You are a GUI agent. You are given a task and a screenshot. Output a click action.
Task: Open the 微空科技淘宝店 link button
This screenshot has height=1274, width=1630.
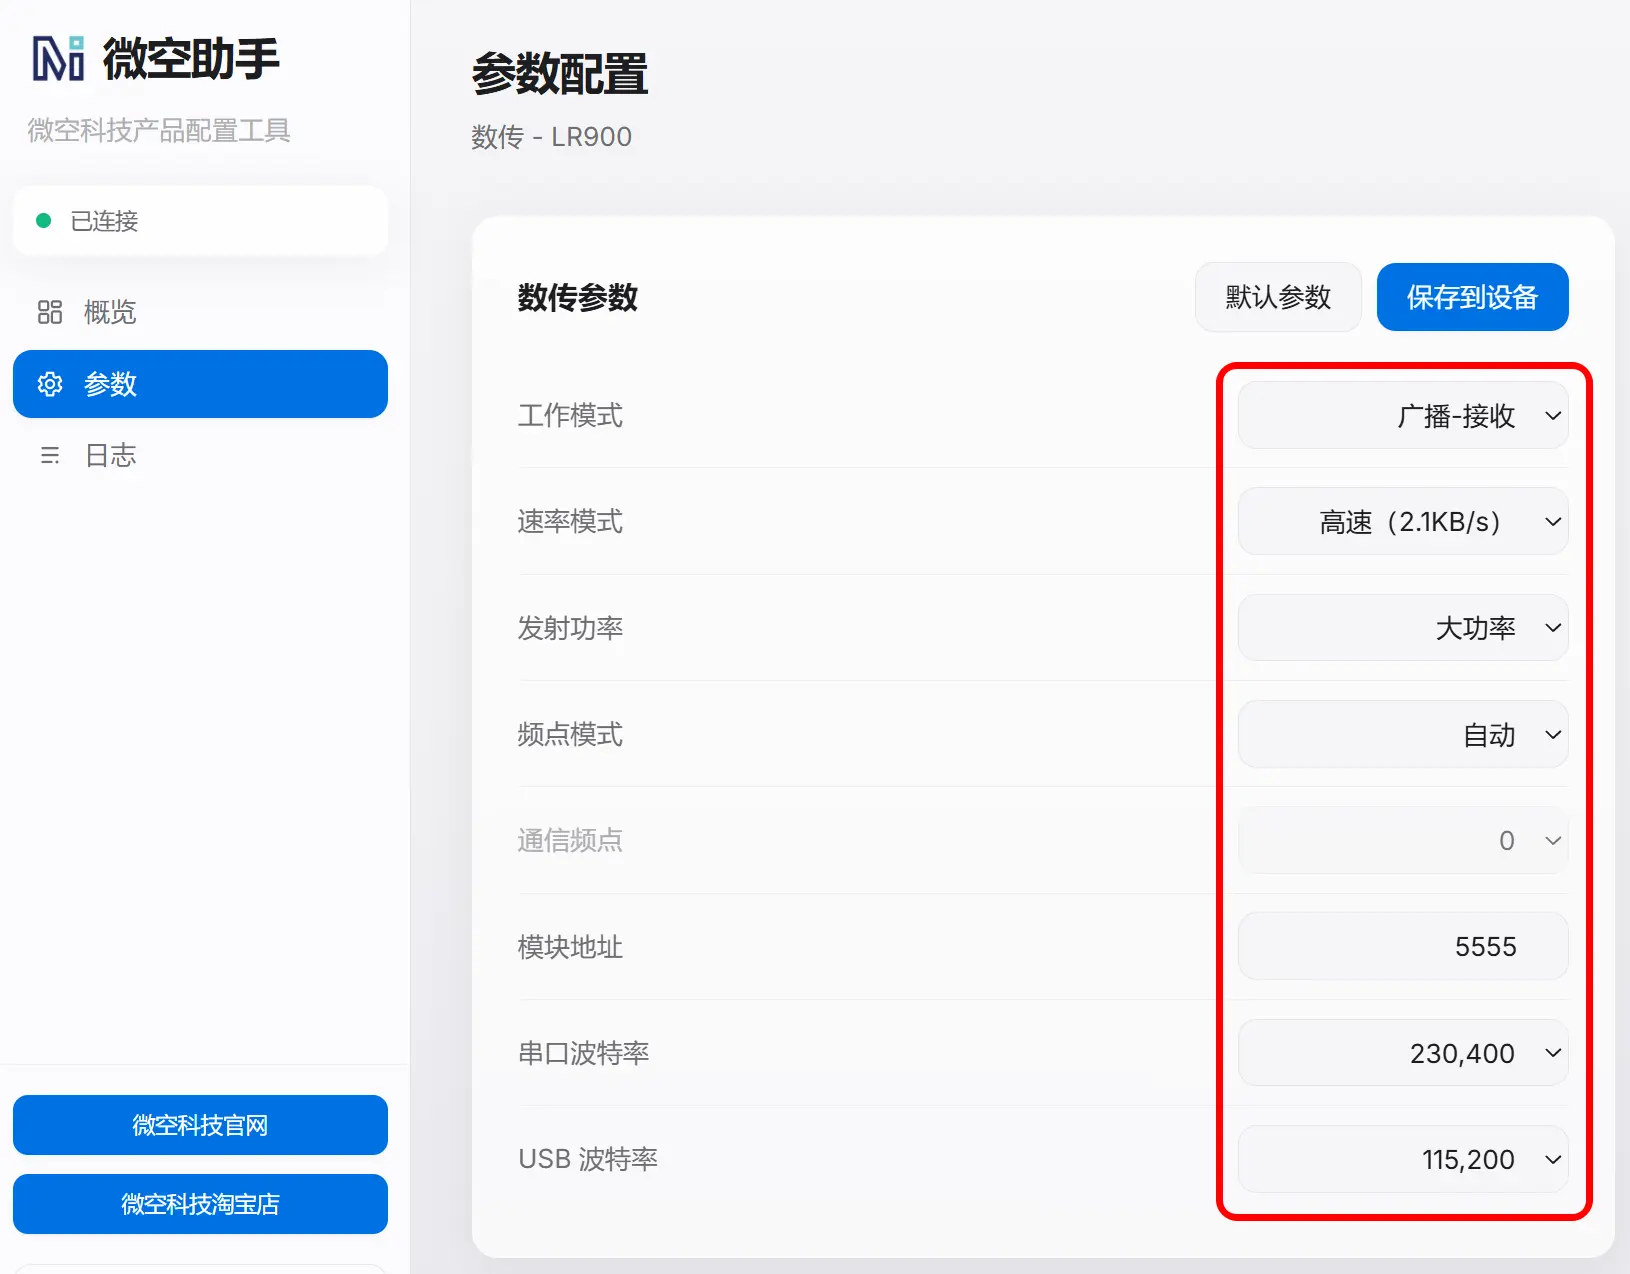[x=200, y=1204]
